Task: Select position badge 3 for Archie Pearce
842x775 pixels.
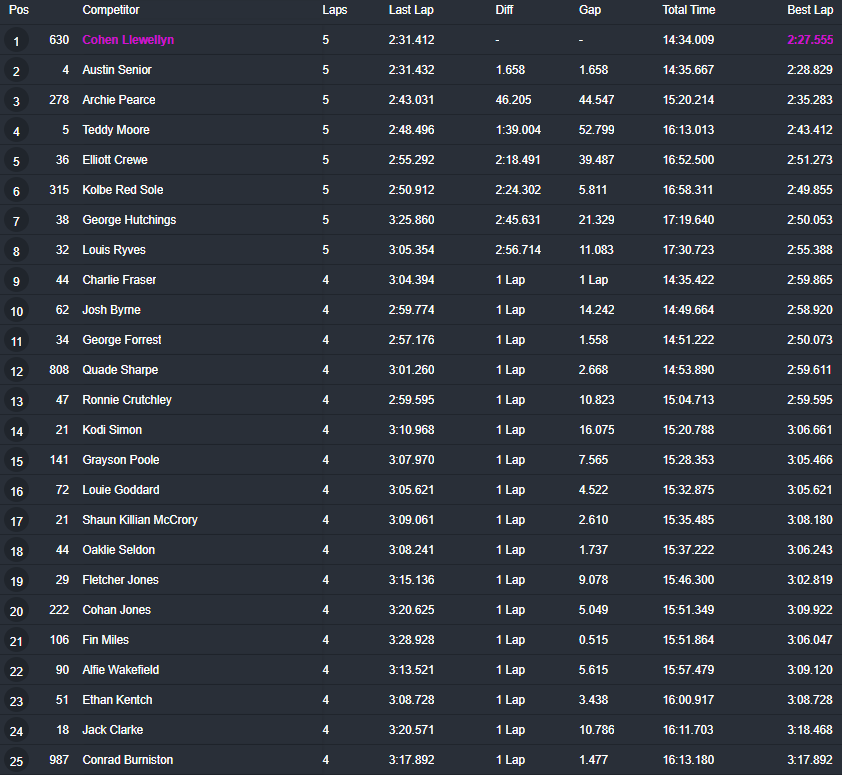Action: point(16,101)
